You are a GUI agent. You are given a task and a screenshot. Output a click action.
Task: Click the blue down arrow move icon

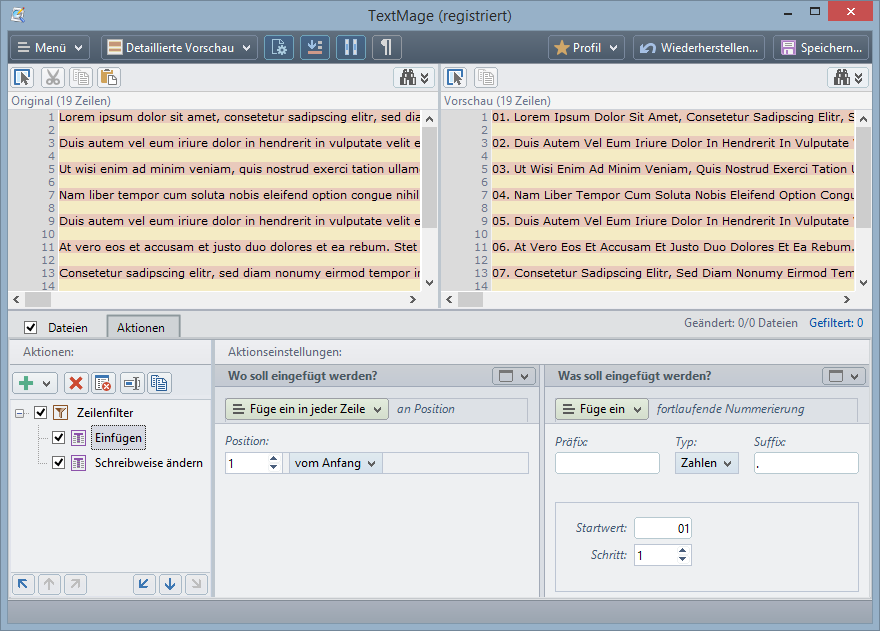(171, 584)
